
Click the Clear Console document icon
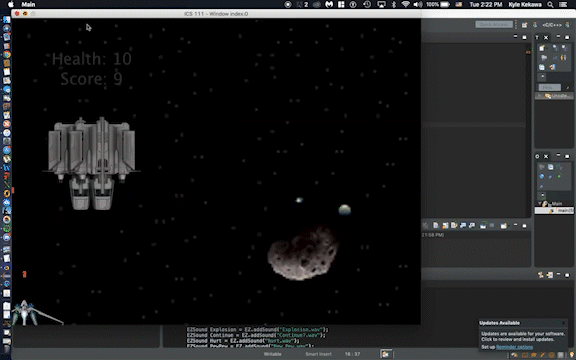pyautogui.click(x=436, y=225)
